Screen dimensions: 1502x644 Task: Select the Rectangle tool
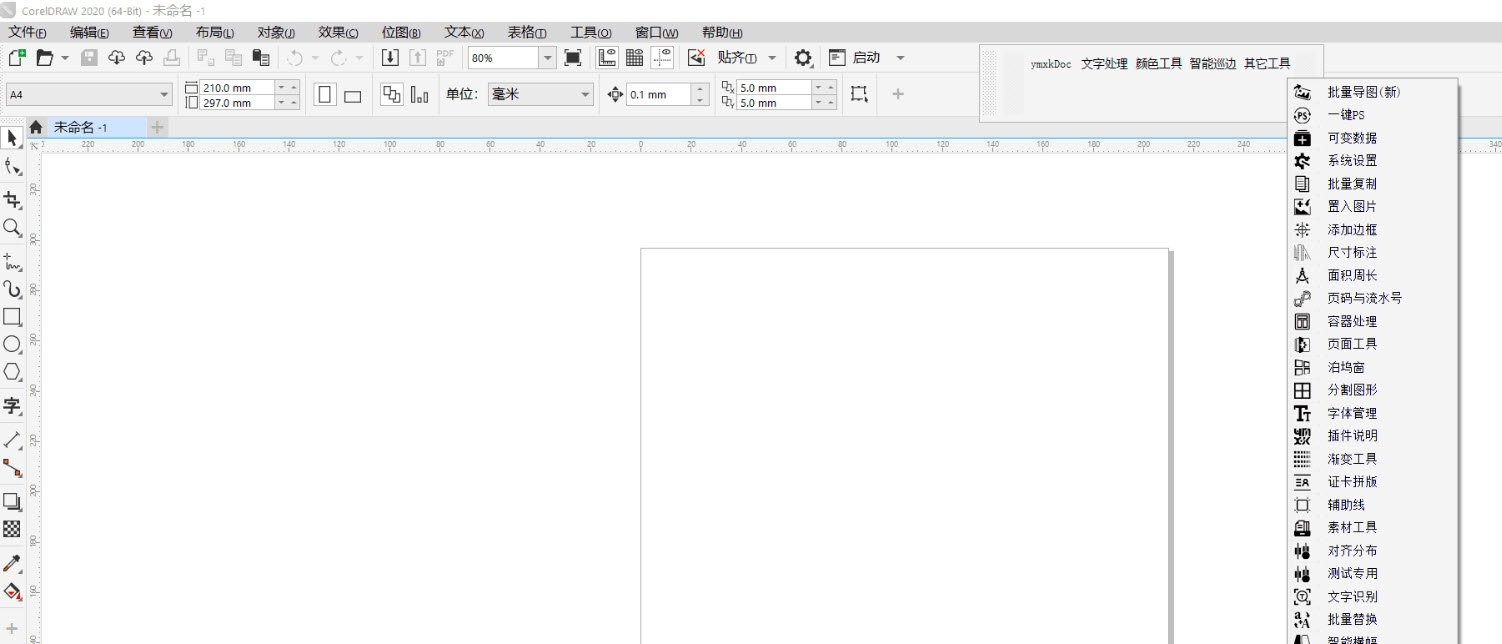click(x=13, y=317)
